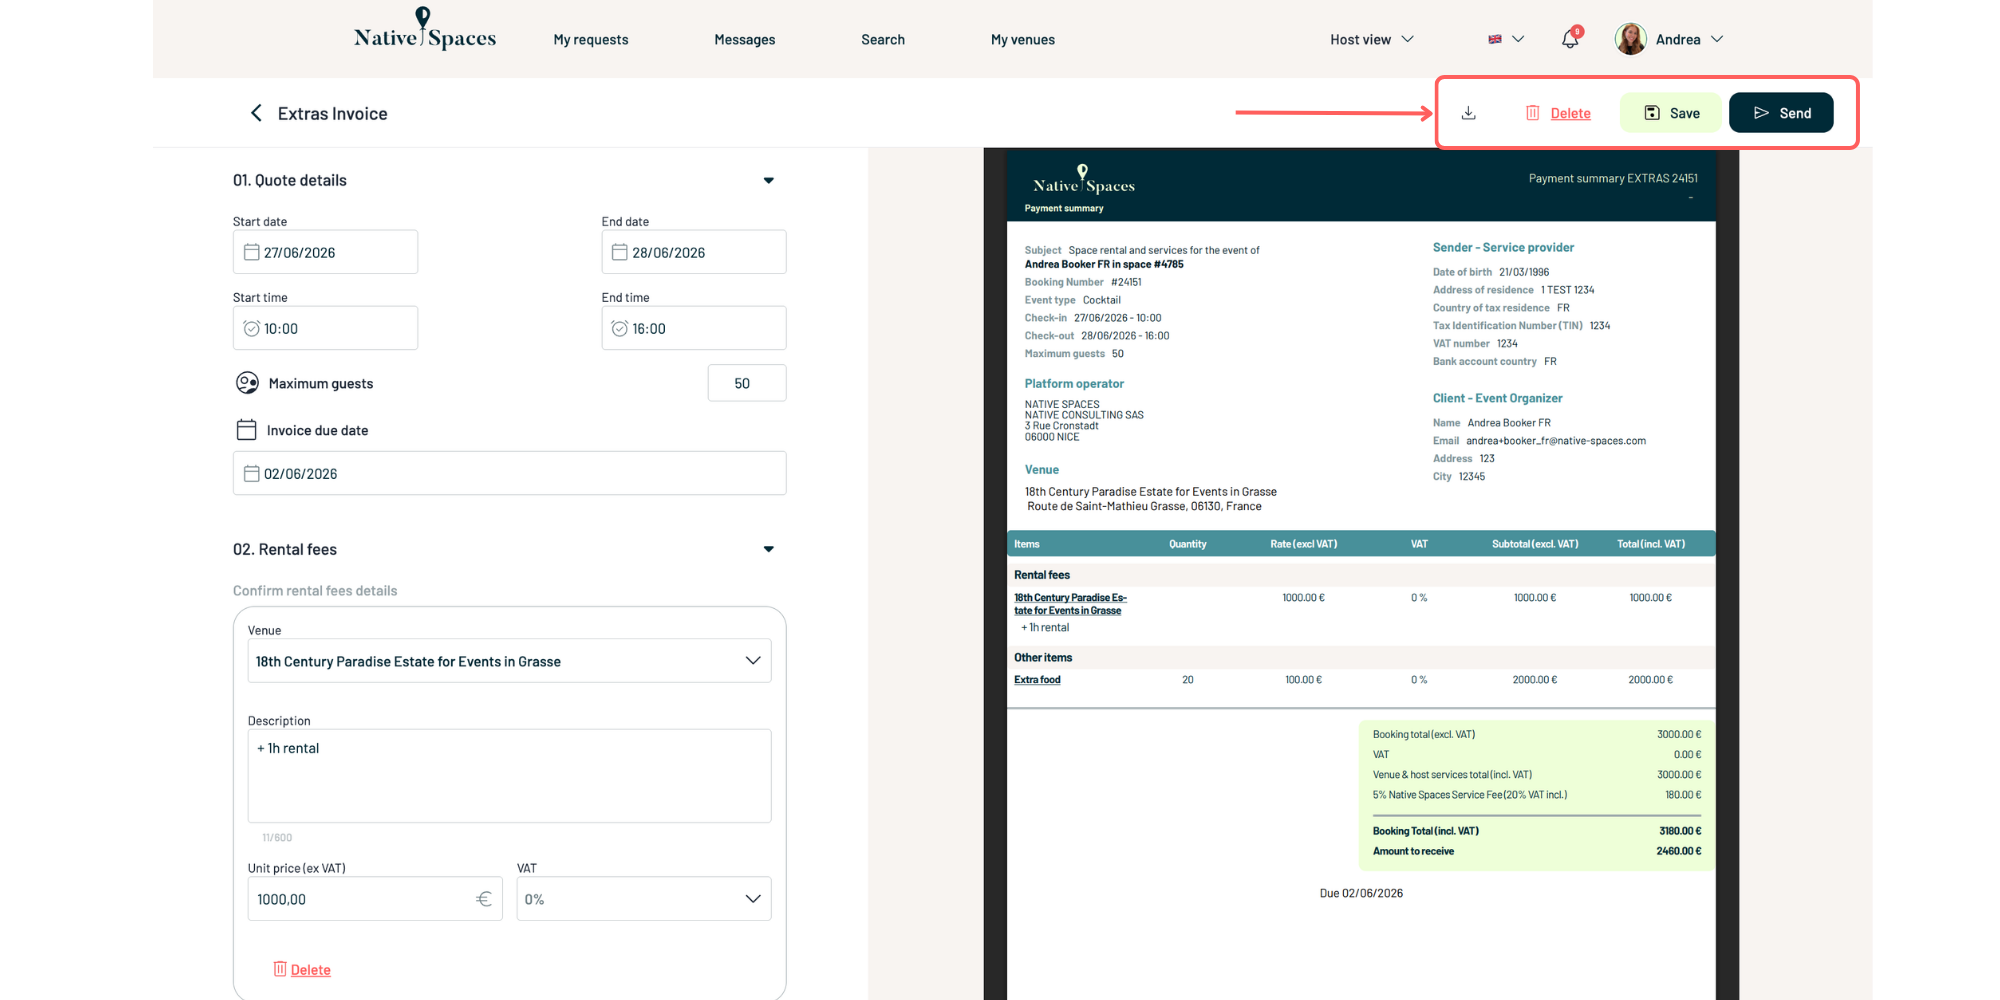Open notifications bell
2000x1000 pixels.
click(1571, 39)
